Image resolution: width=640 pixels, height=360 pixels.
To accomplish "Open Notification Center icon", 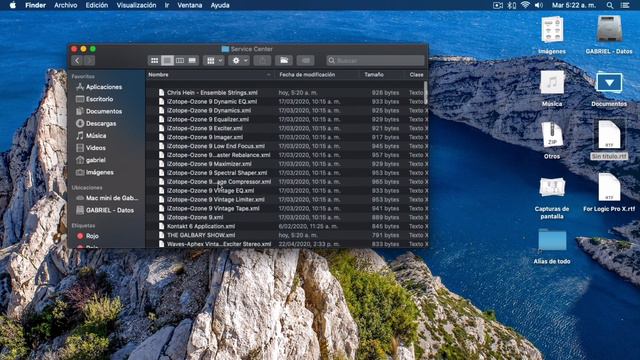I will pos(625,5).
